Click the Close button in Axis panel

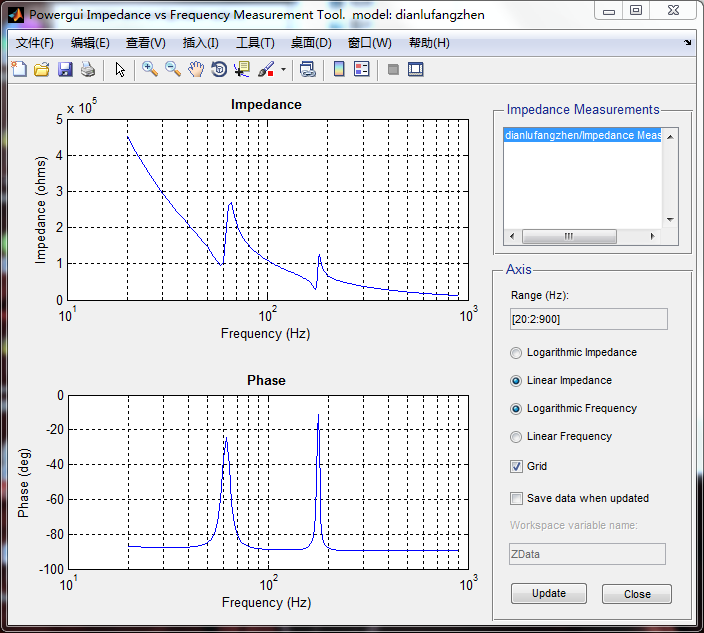pyautogui.click(x=637, y=594)
